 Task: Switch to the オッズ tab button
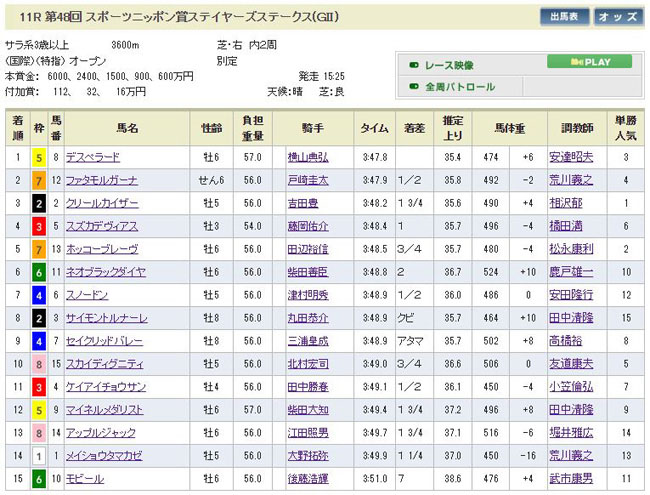click(x=619, y=17)
